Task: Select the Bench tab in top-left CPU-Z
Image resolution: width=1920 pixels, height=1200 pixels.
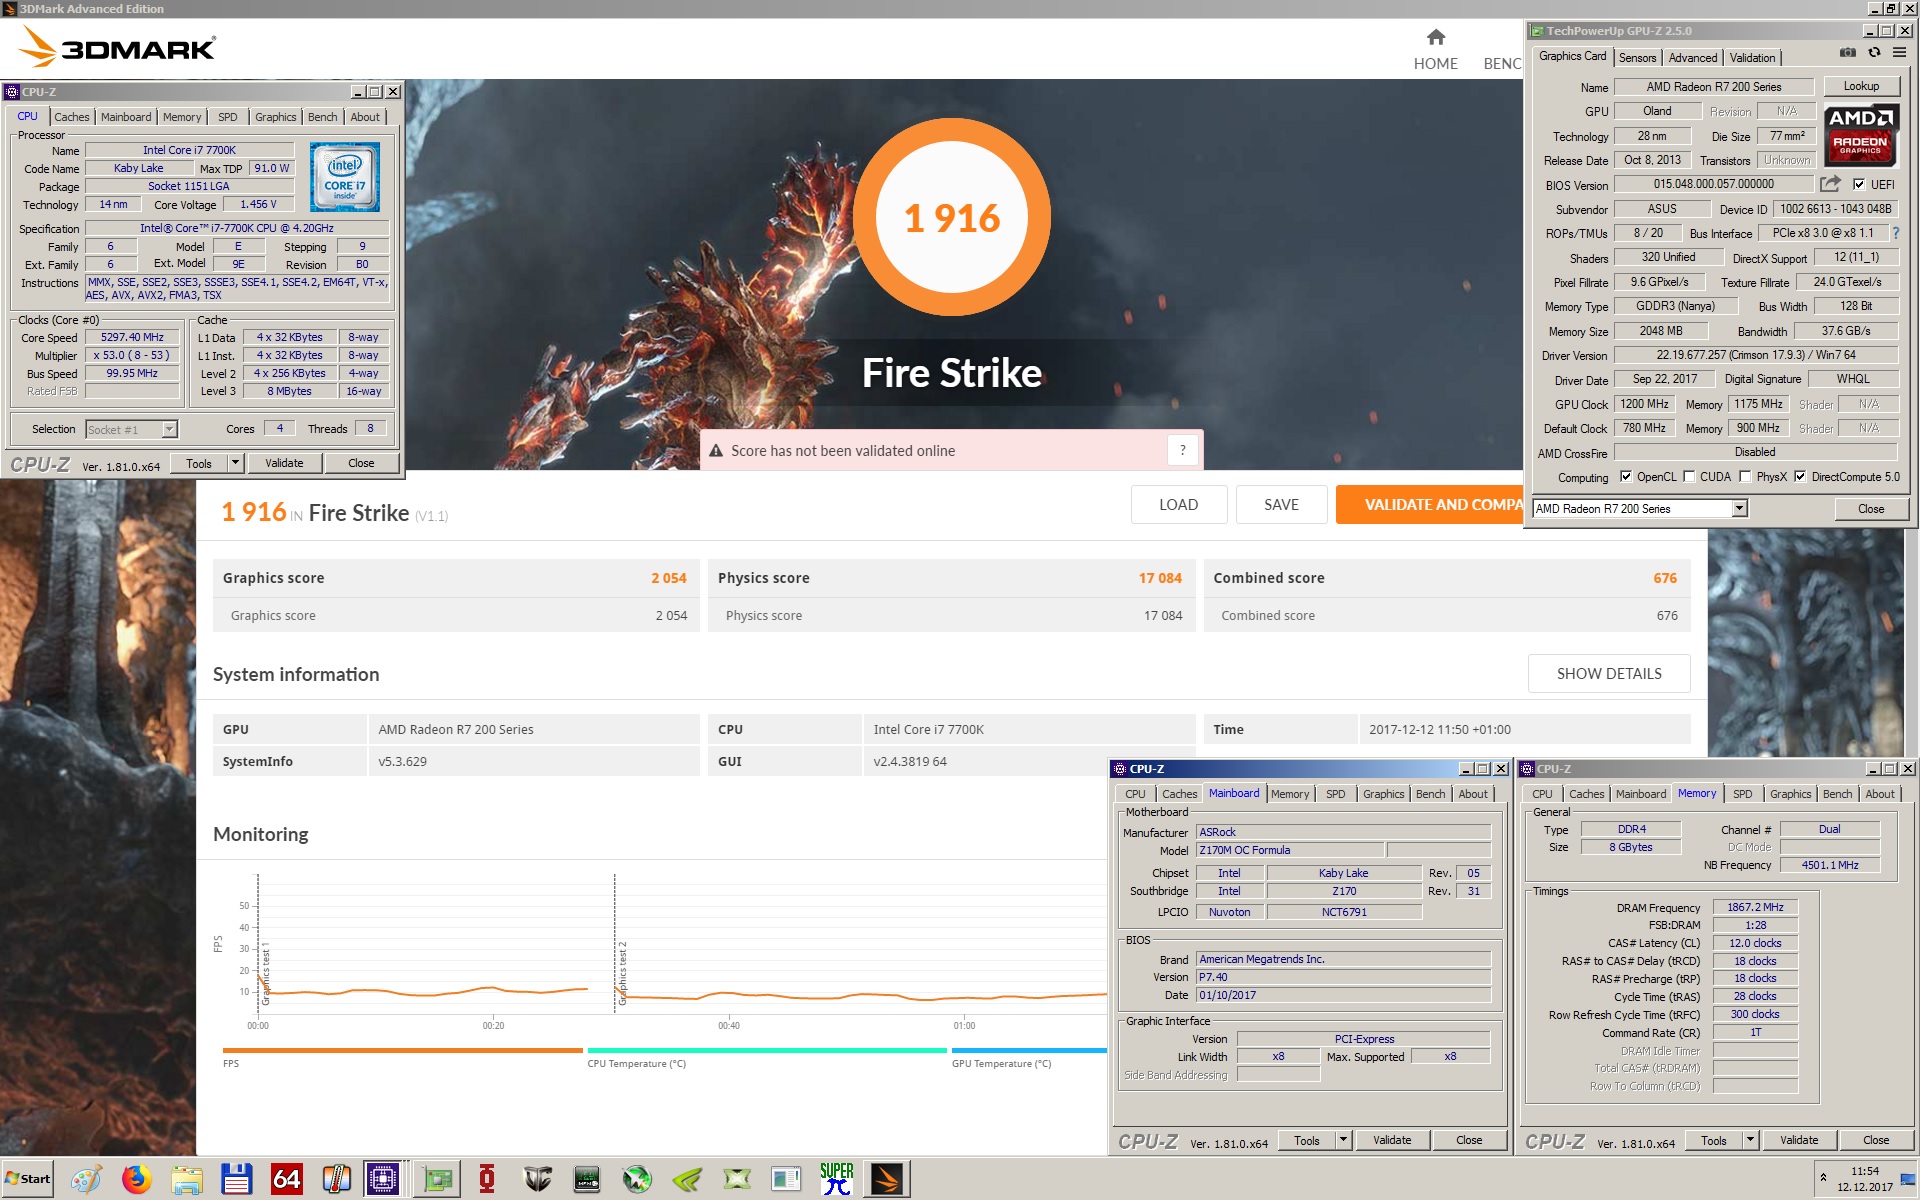Action: [322, 117]
